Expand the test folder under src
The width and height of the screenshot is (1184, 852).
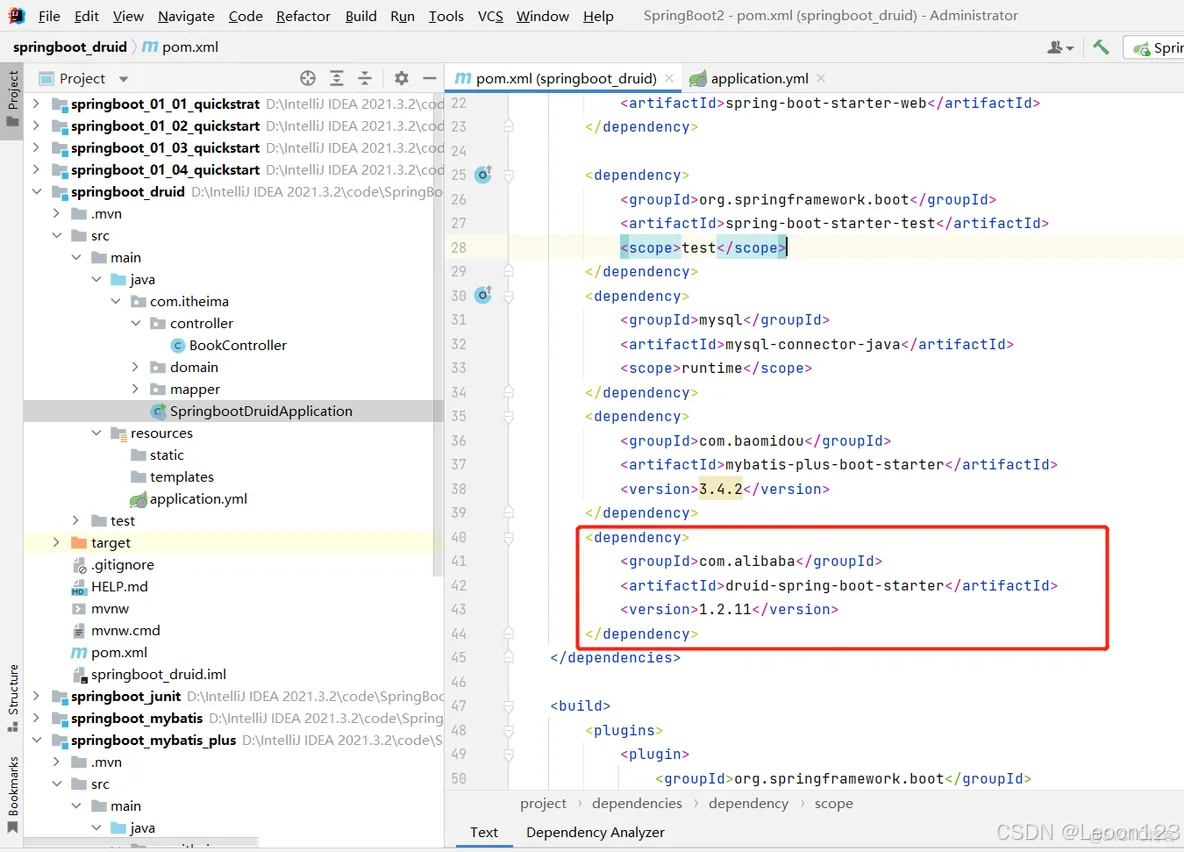tap(76, 520)
